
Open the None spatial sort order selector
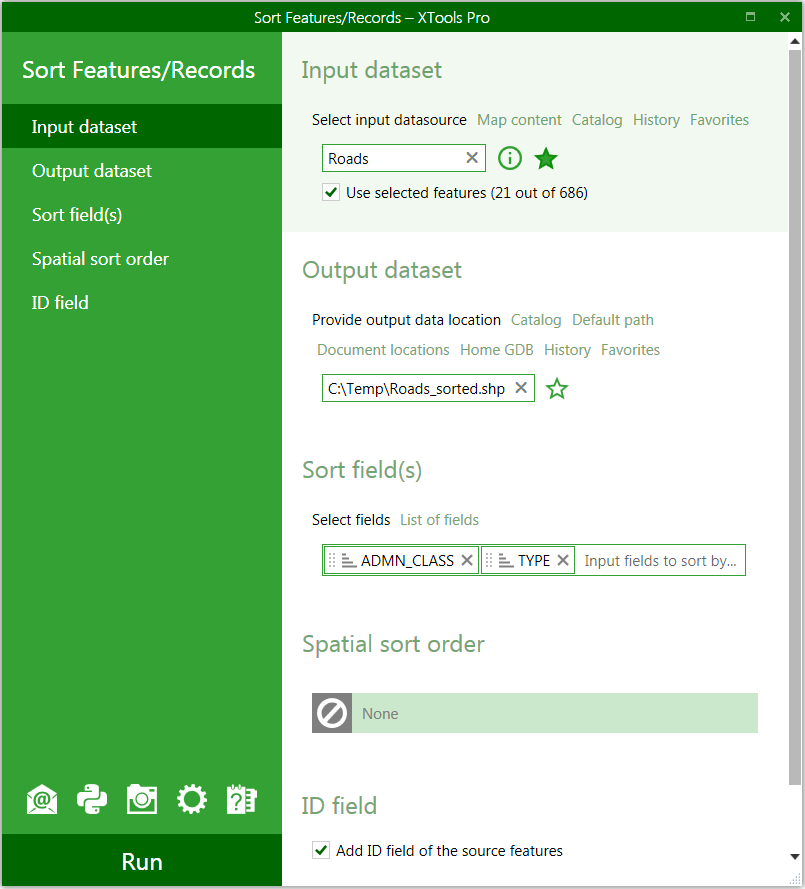[x=535, y=713]
